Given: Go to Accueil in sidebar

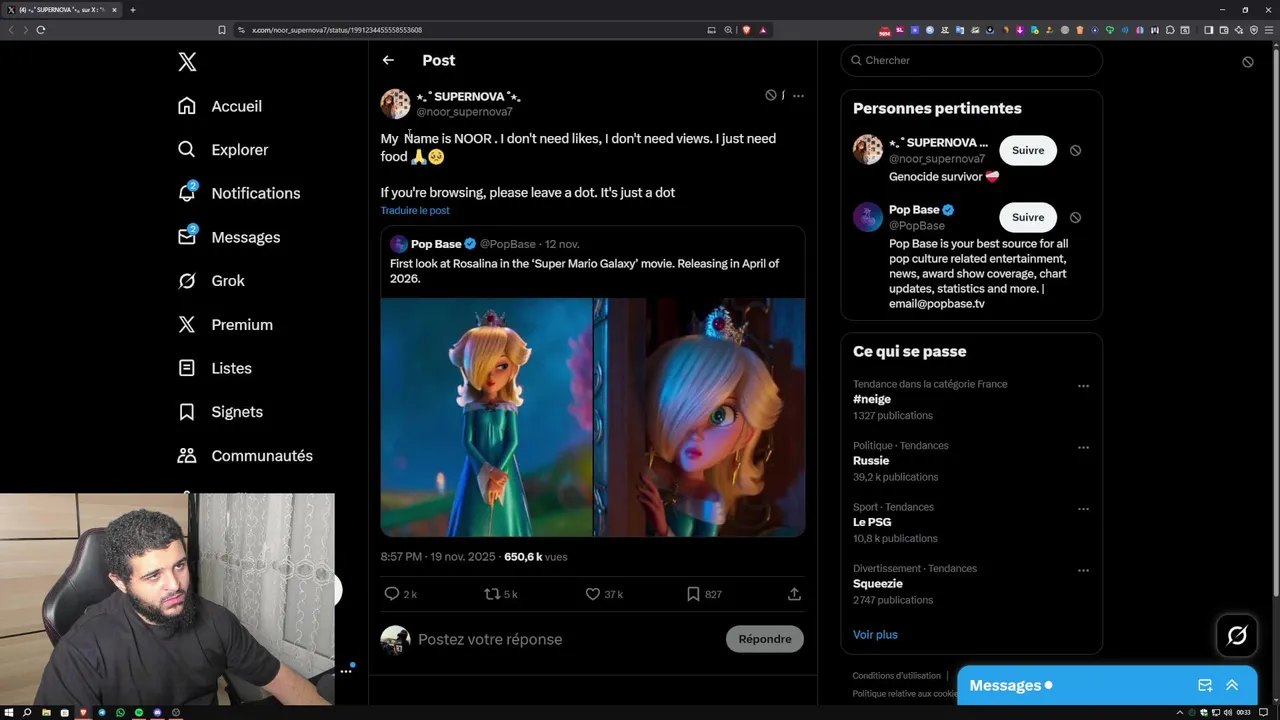Looking at the screenshot, I should tap(220, 106).
